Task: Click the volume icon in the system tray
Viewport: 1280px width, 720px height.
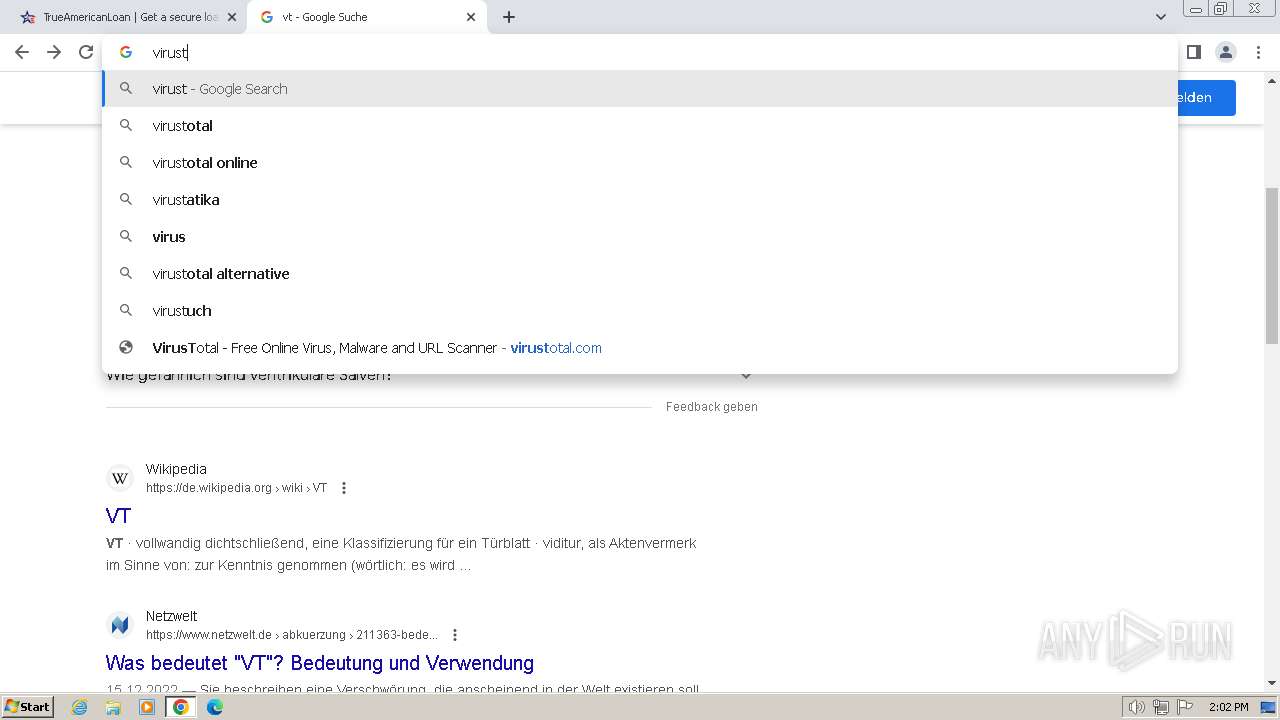Action: coord(1137,707)
